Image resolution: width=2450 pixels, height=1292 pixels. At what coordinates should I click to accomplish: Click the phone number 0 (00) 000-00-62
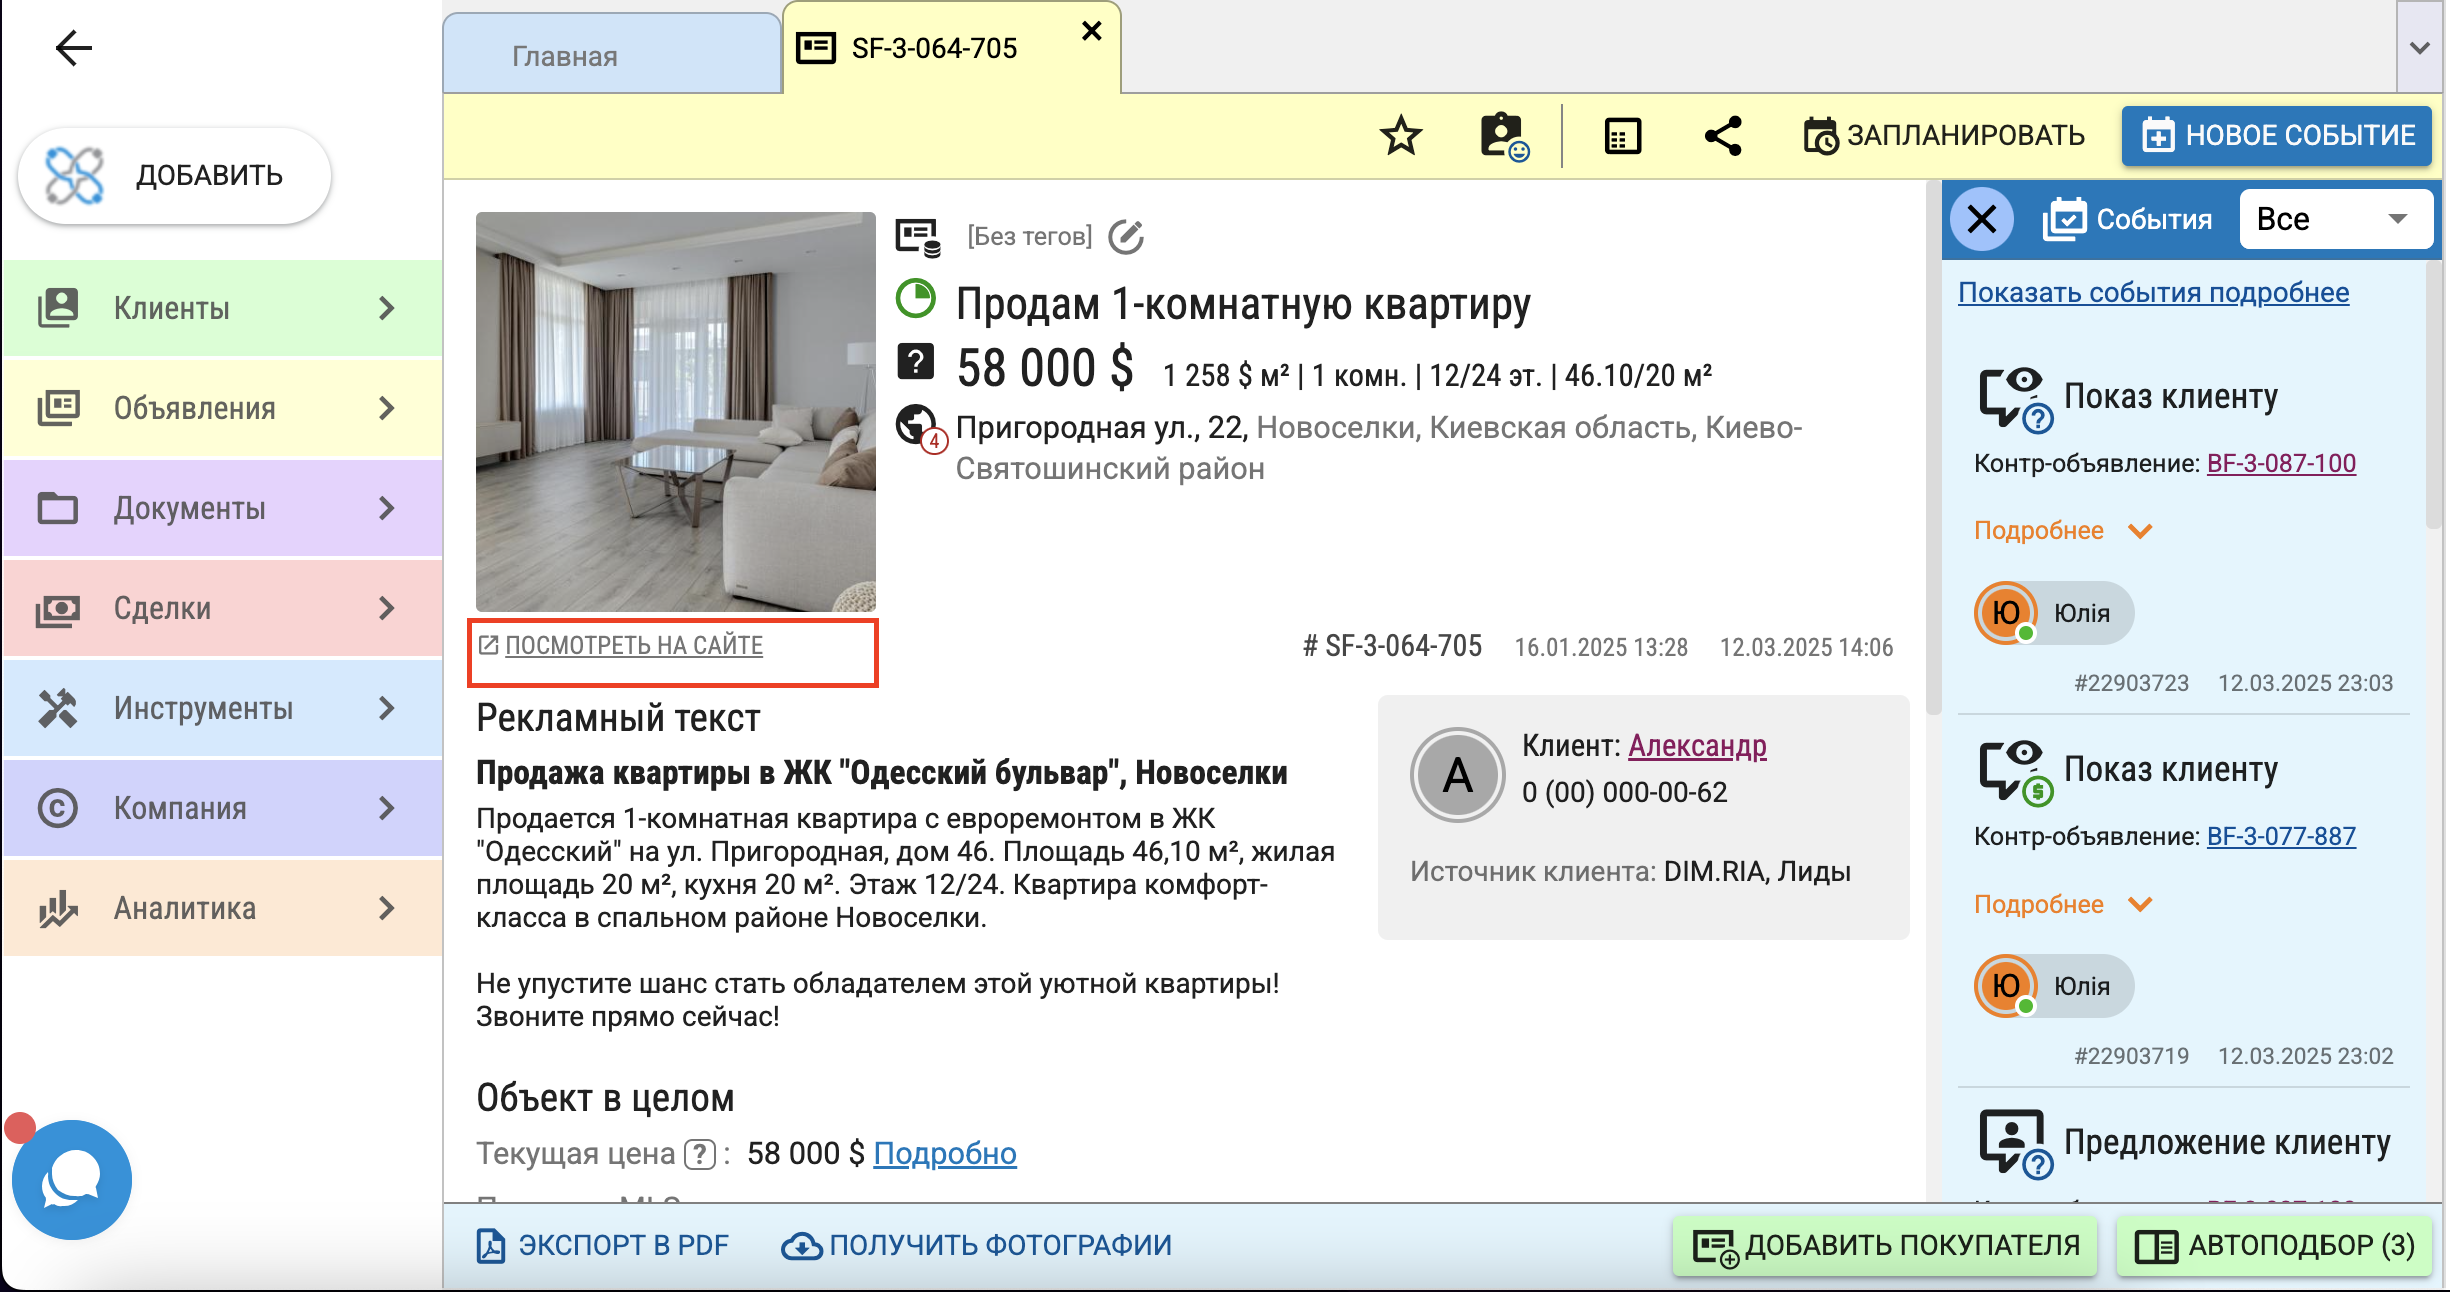tap(1624, 792)
